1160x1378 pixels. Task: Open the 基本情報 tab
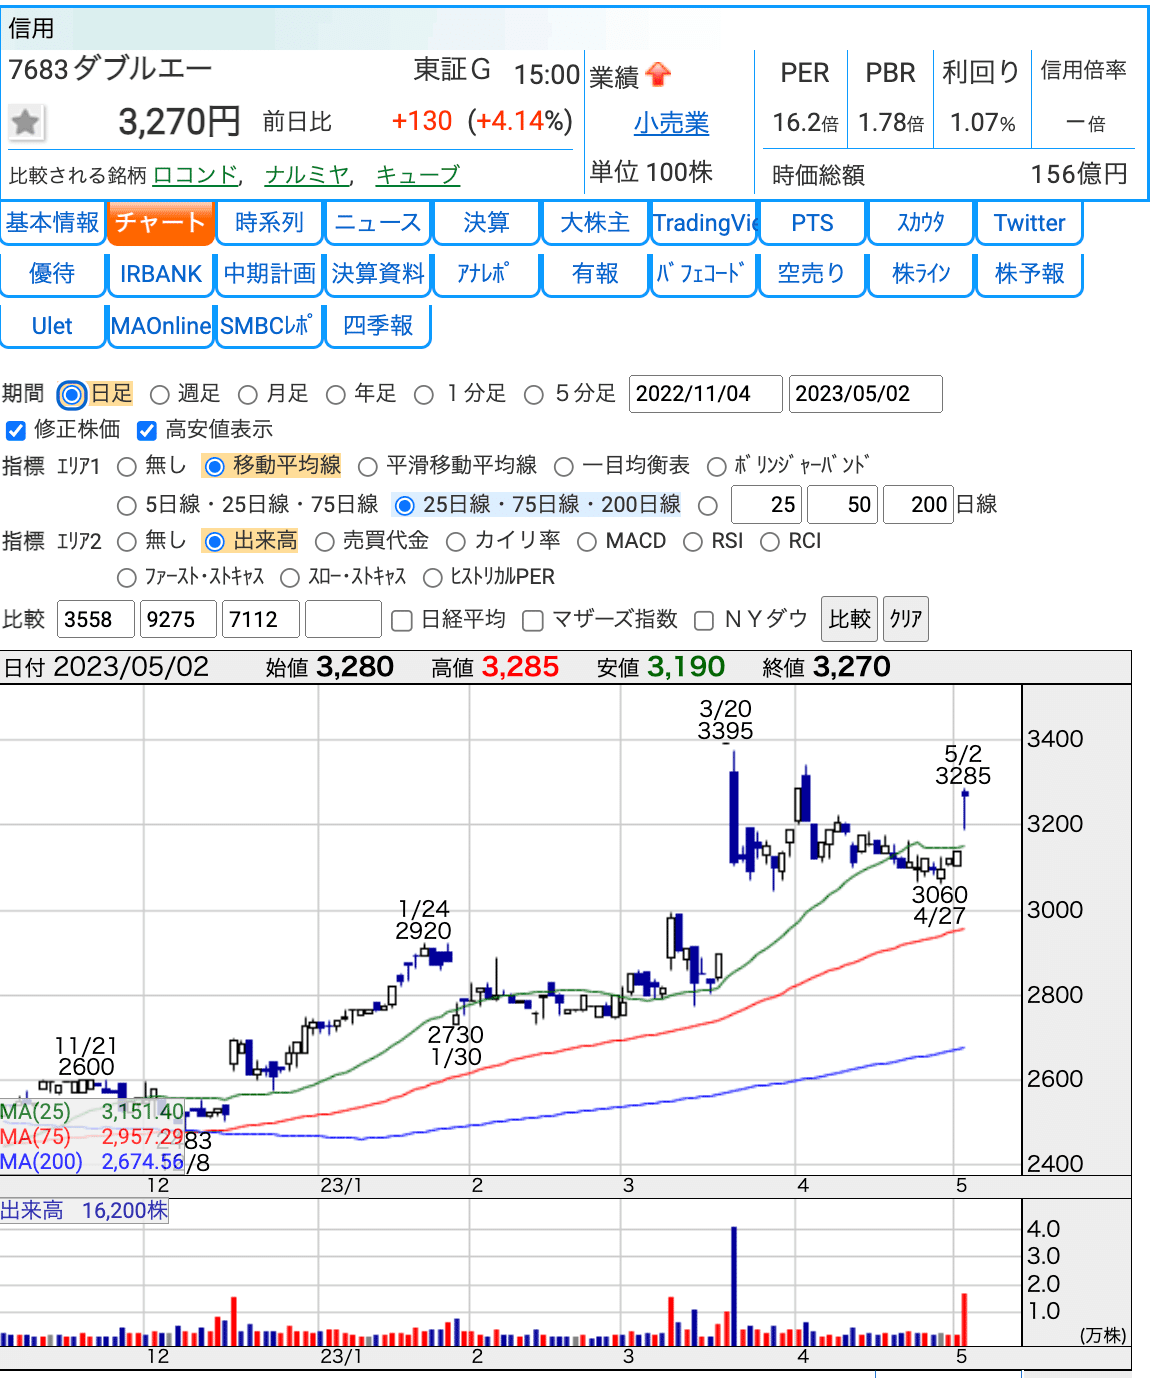pyautogui.click(x=53, y=222)
